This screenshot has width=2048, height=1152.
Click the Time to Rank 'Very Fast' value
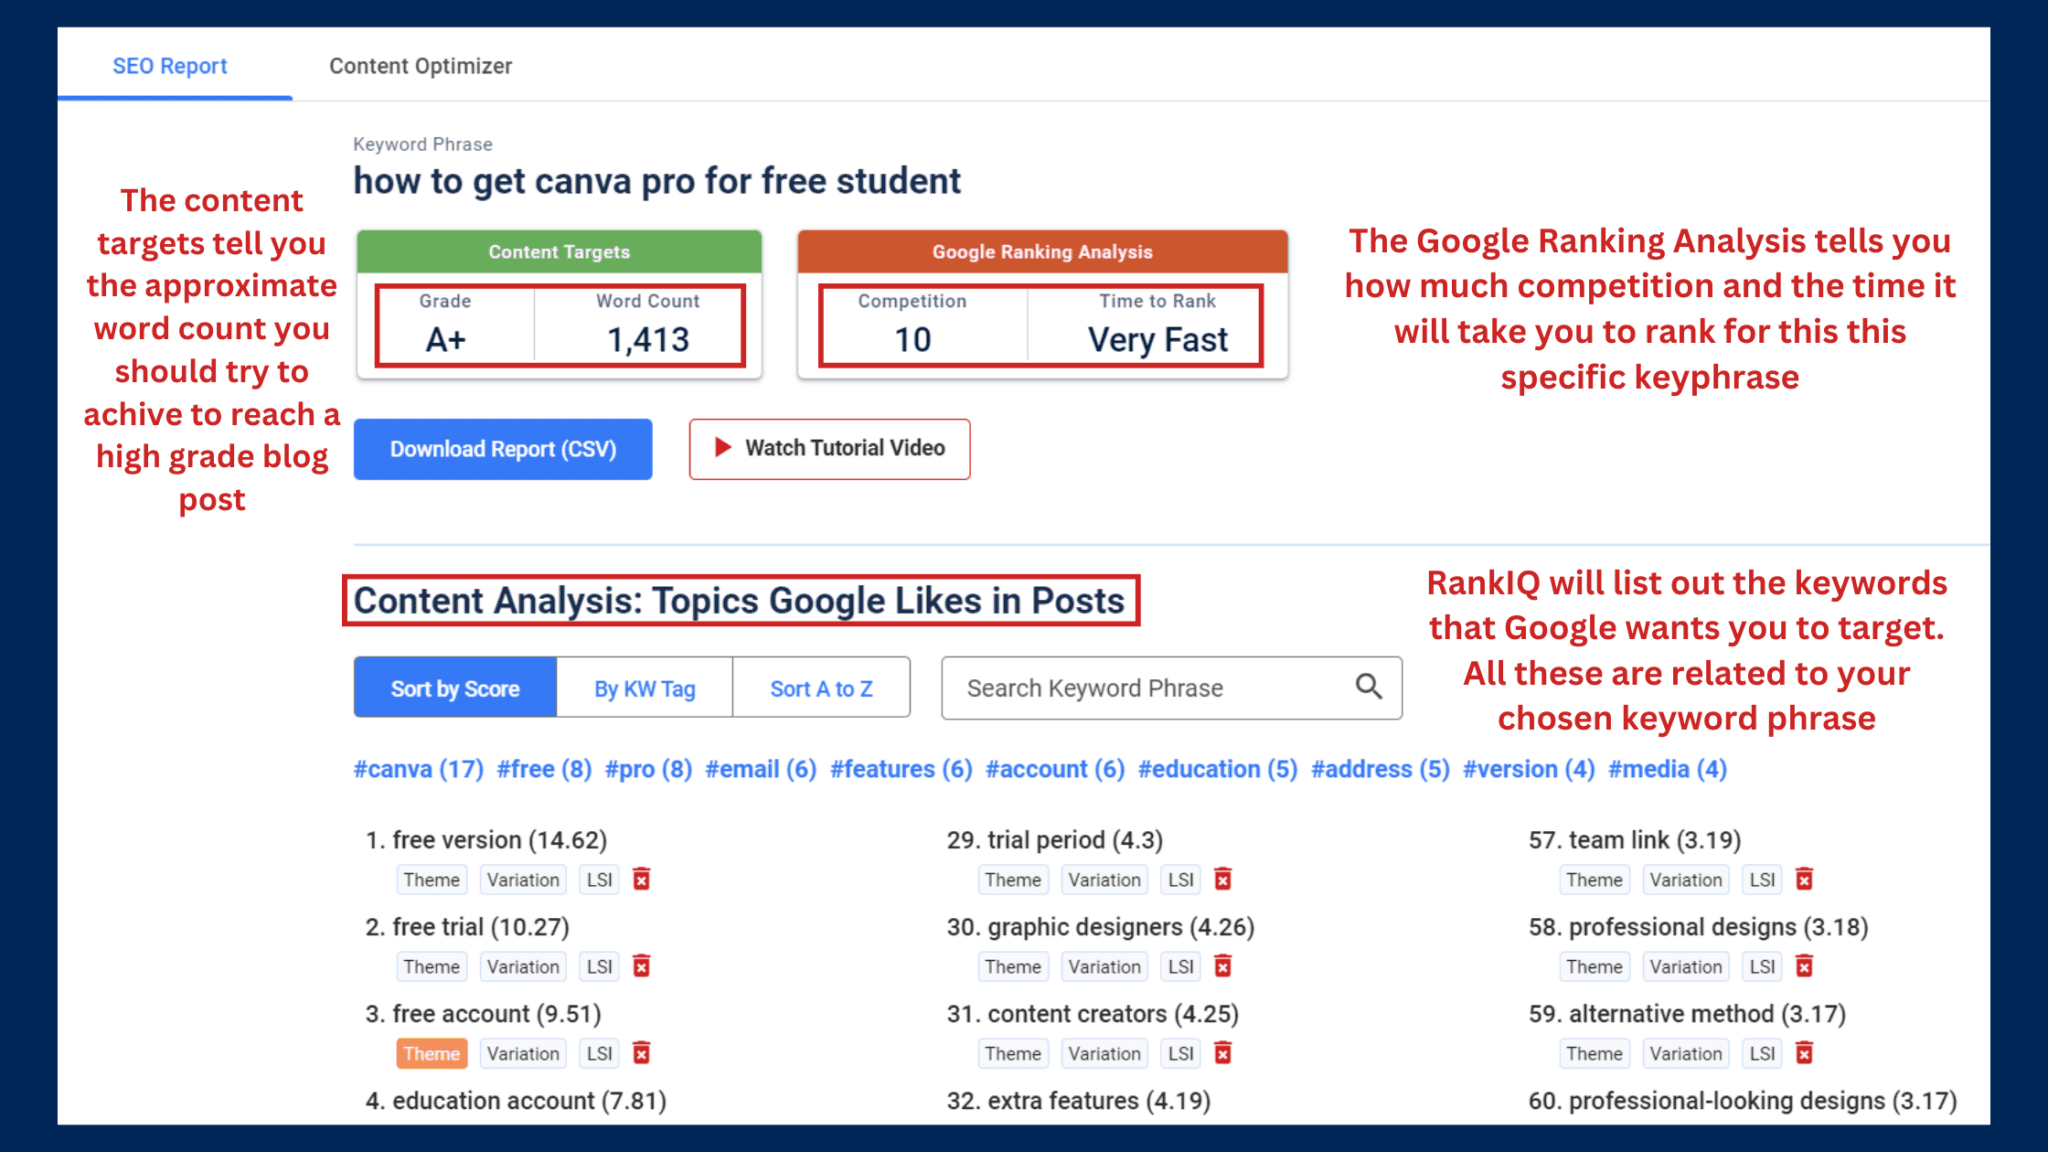pos(1158,340)
